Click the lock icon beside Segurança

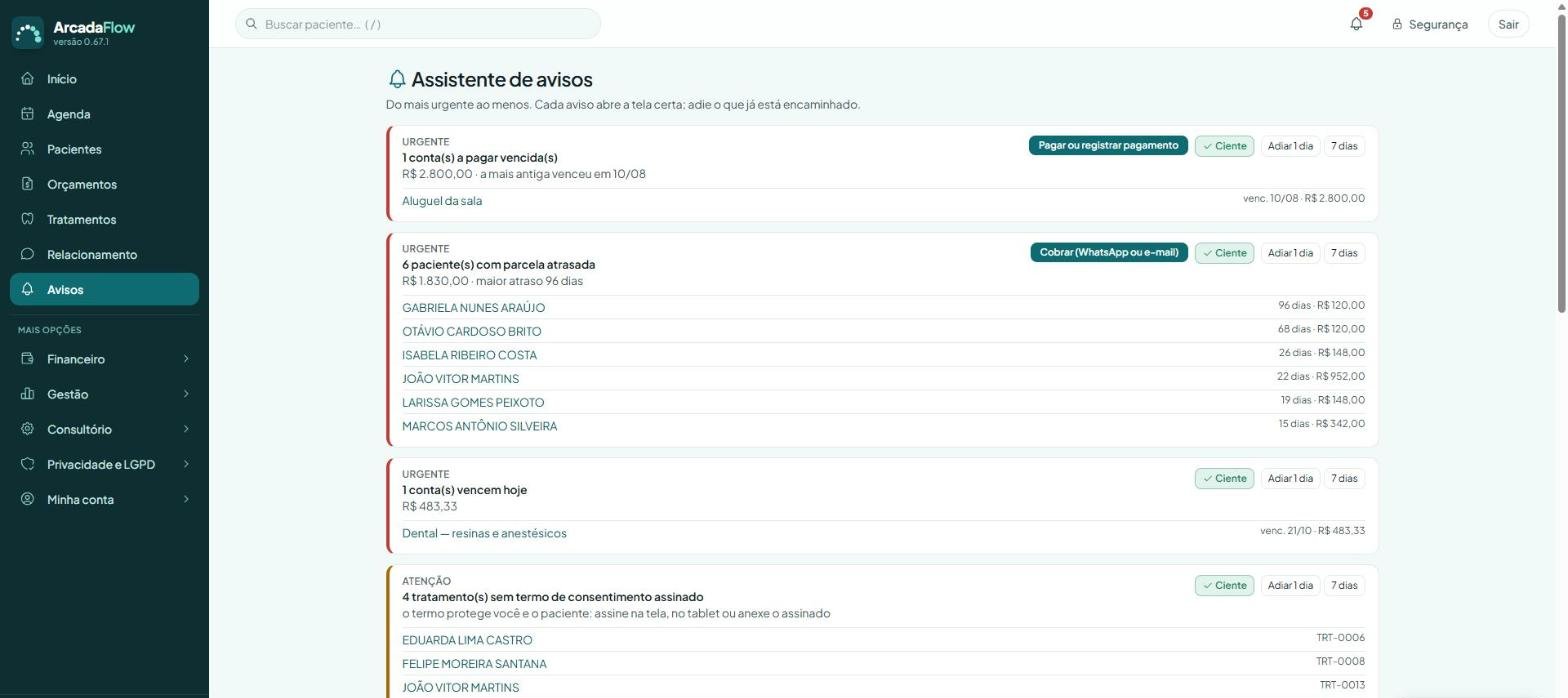[1397, 24]
